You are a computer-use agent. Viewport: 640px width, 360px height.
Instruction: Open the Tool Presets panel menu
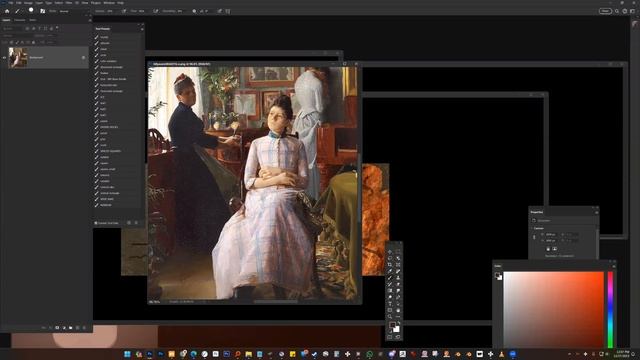click(142, 29)
